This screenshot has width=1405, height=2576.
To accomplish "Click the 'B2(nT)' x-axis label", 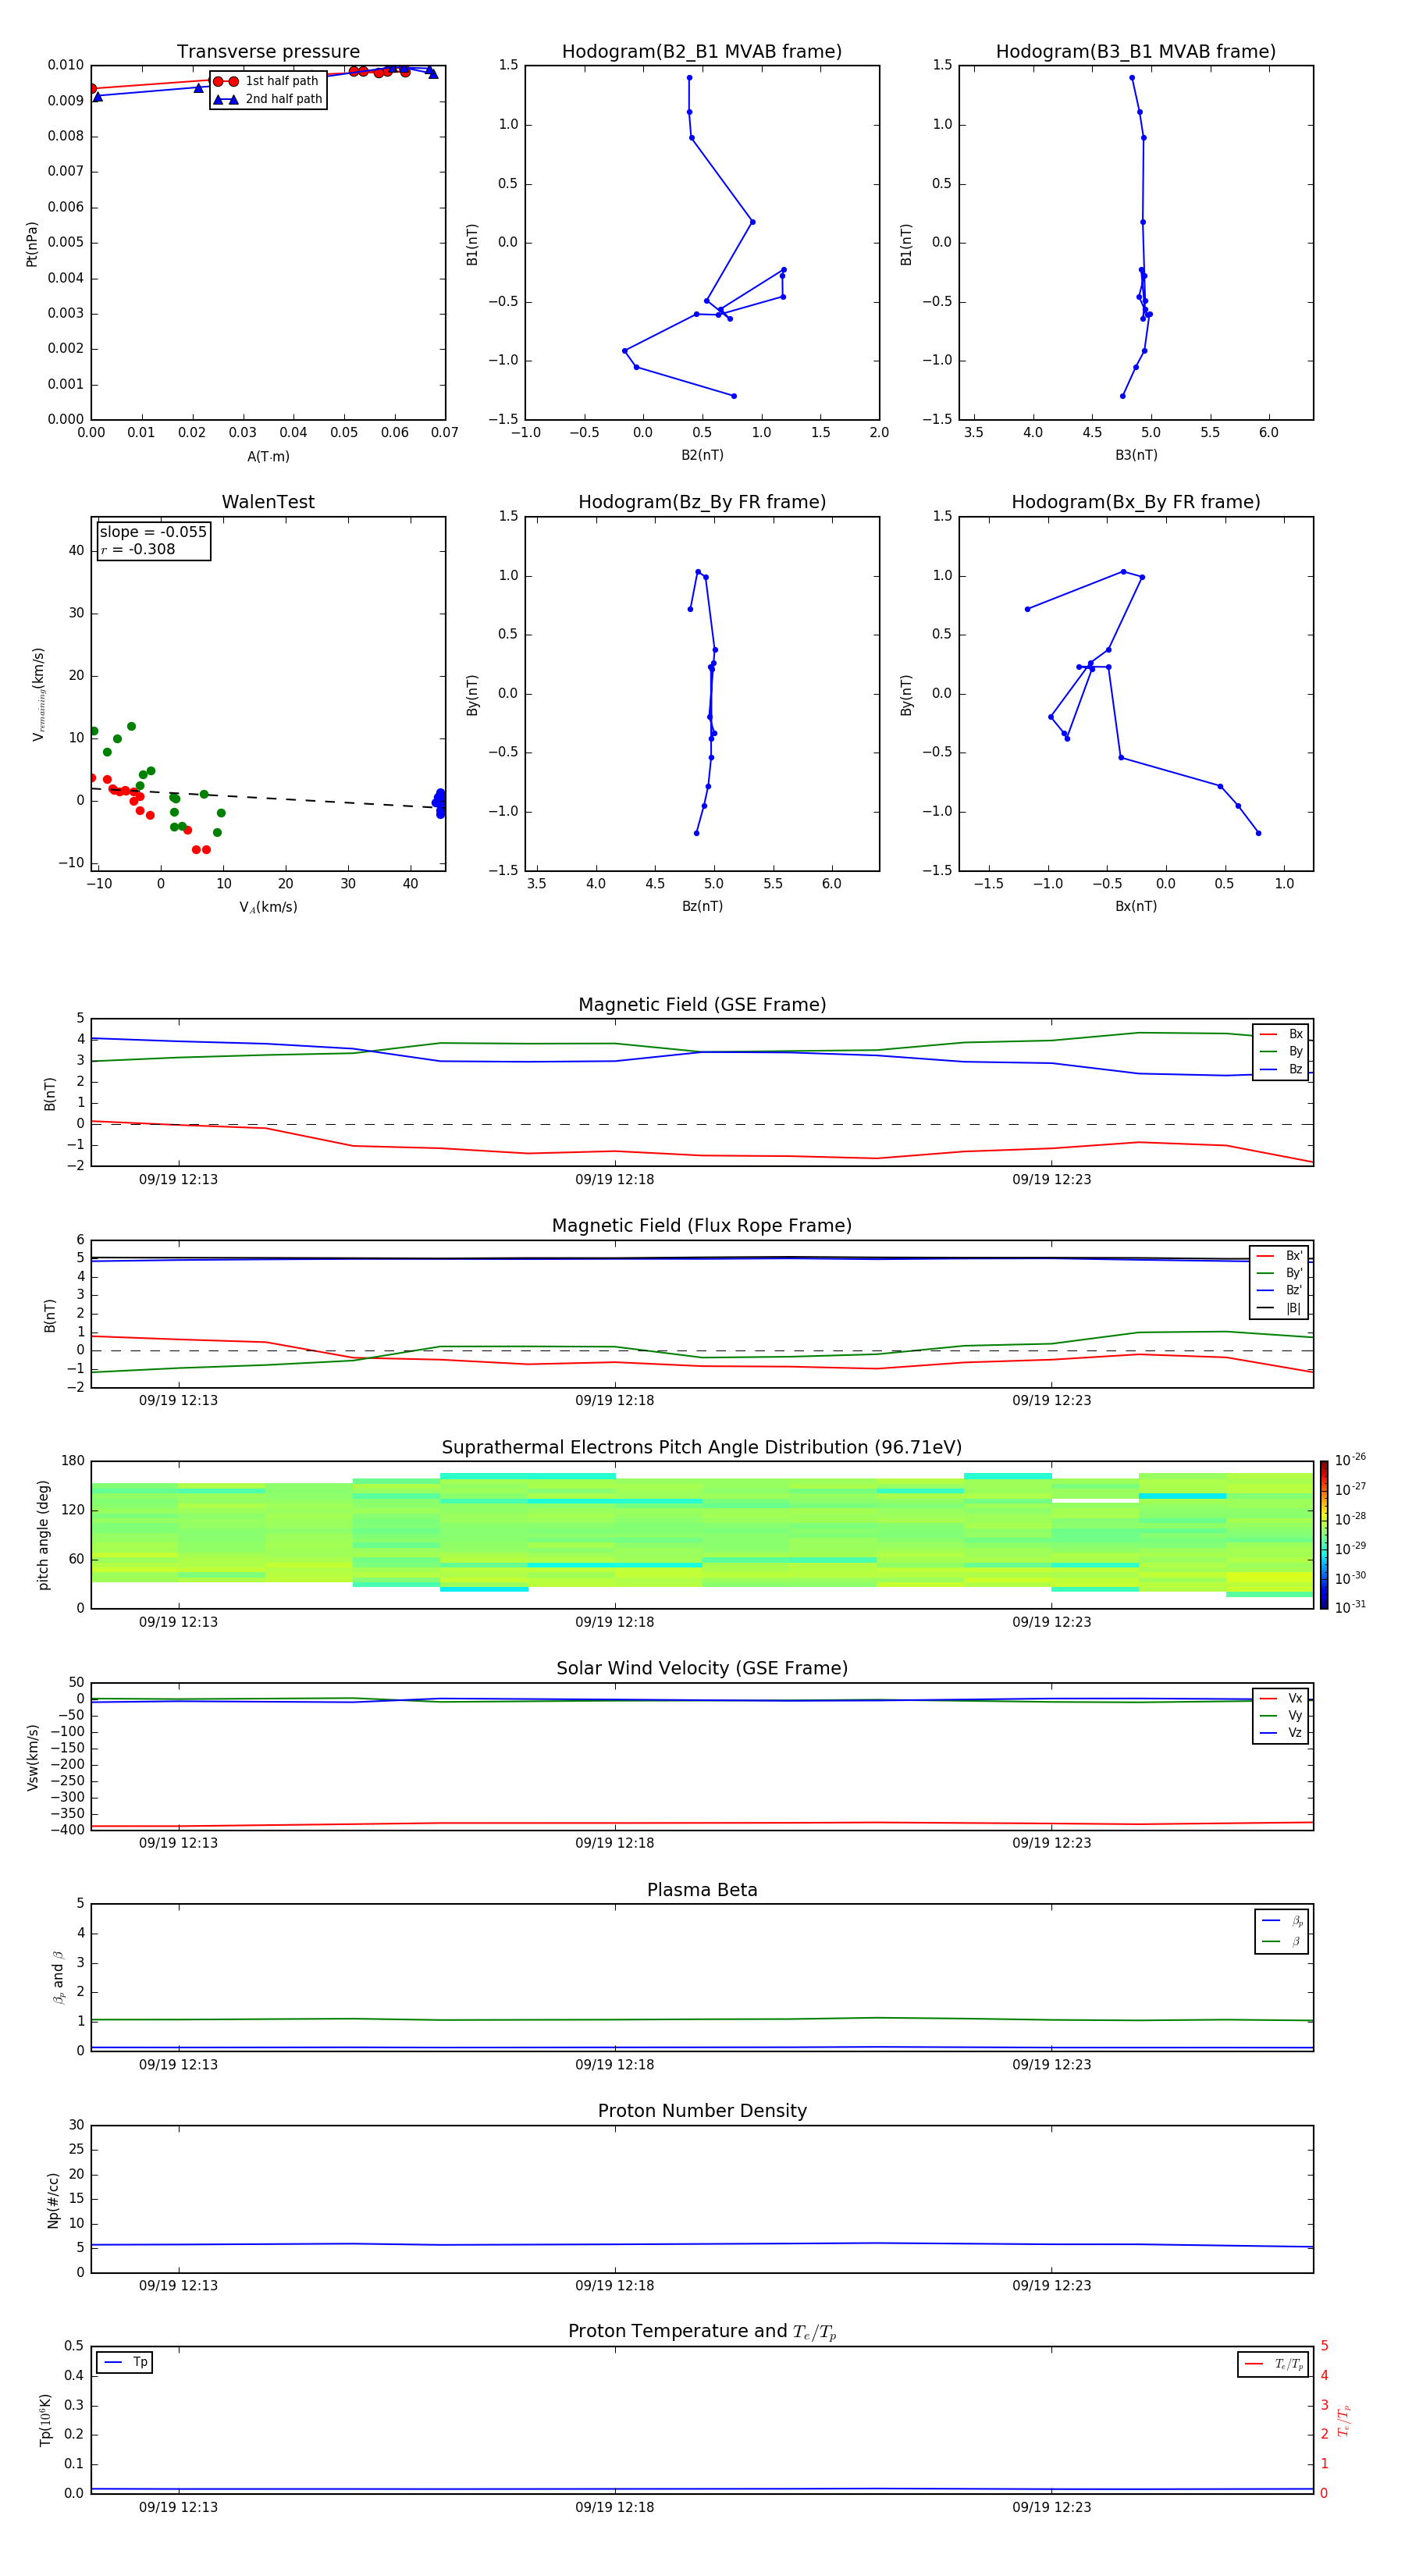I will point(702,455).
